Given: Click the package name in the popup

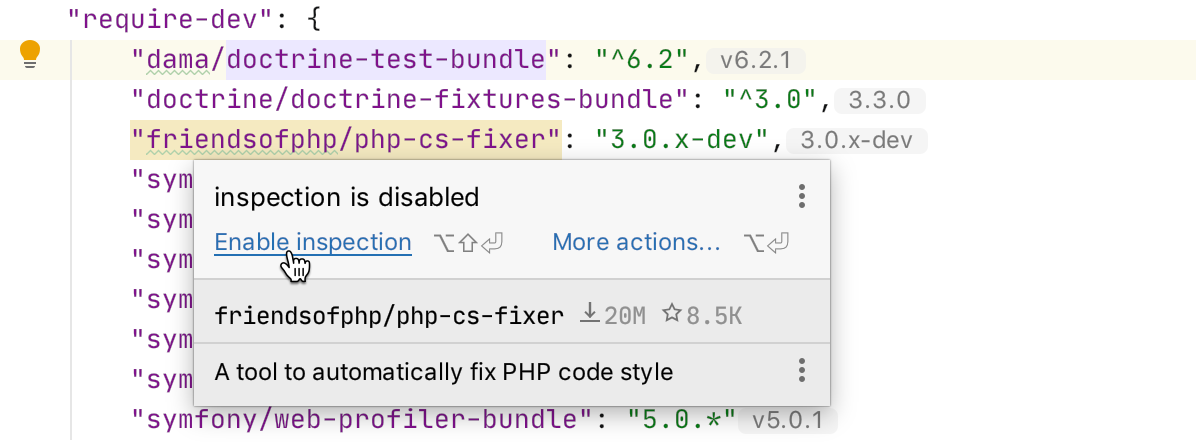Looking at the screenshot, I should pyautogui.click(x=390, y=316).
